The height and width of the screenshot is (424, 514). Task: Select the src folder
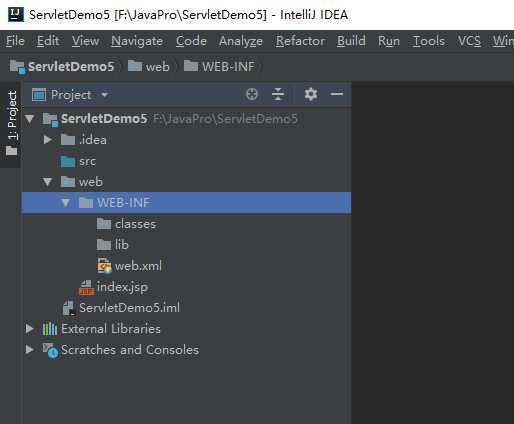[x=186, y=161]
